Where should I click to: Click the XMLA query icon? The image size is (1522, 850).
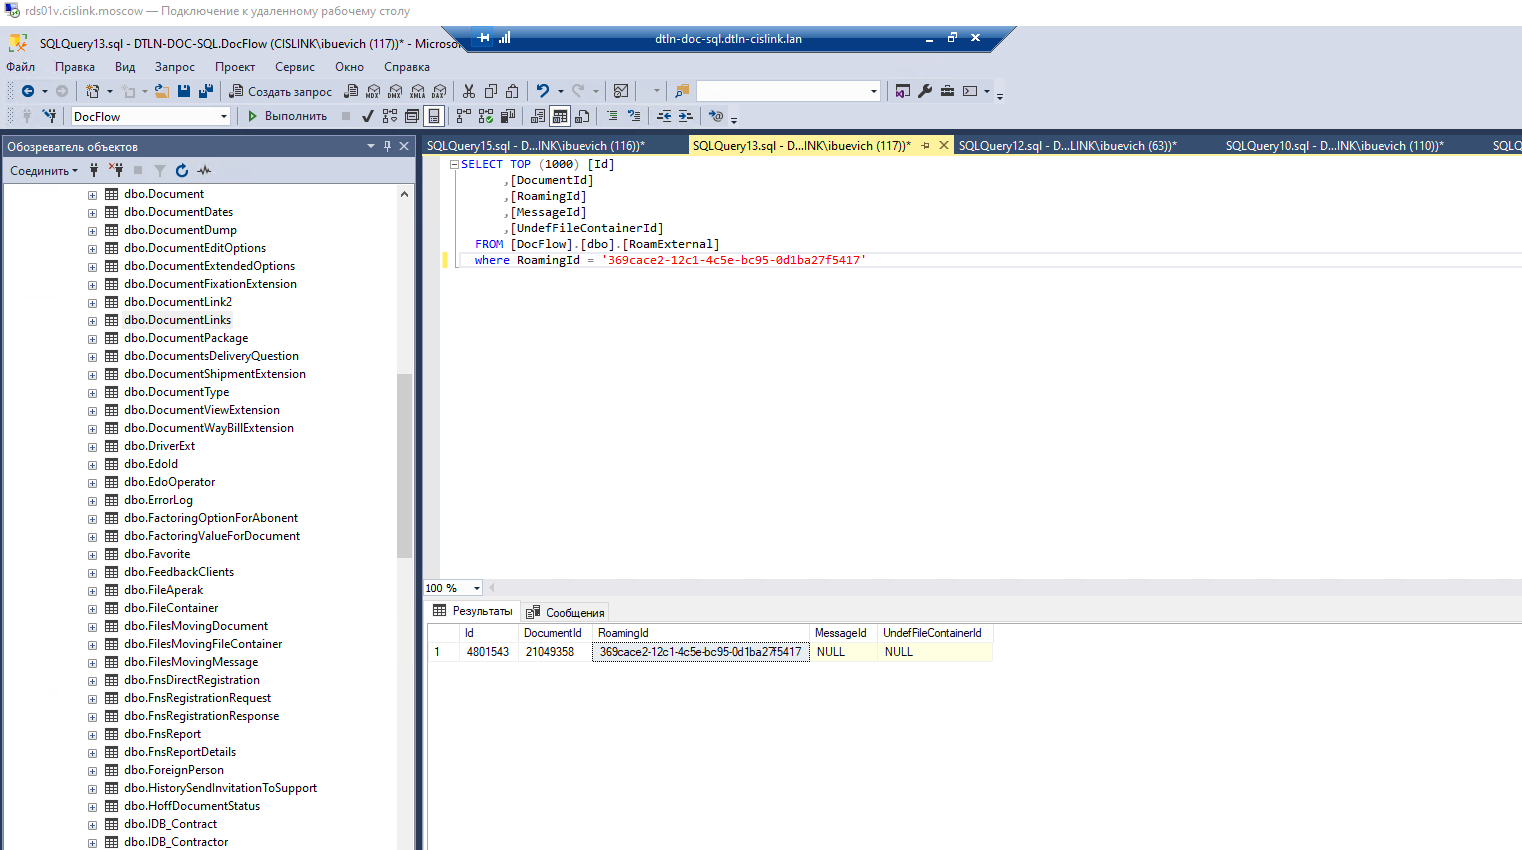point(417,91)
